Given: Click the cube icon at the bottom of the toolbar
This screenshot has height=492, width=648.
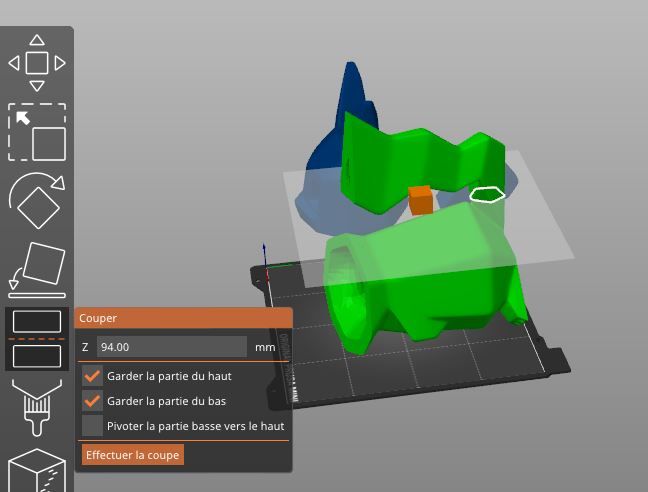Looking at the screenshot, I should (37, 470).
